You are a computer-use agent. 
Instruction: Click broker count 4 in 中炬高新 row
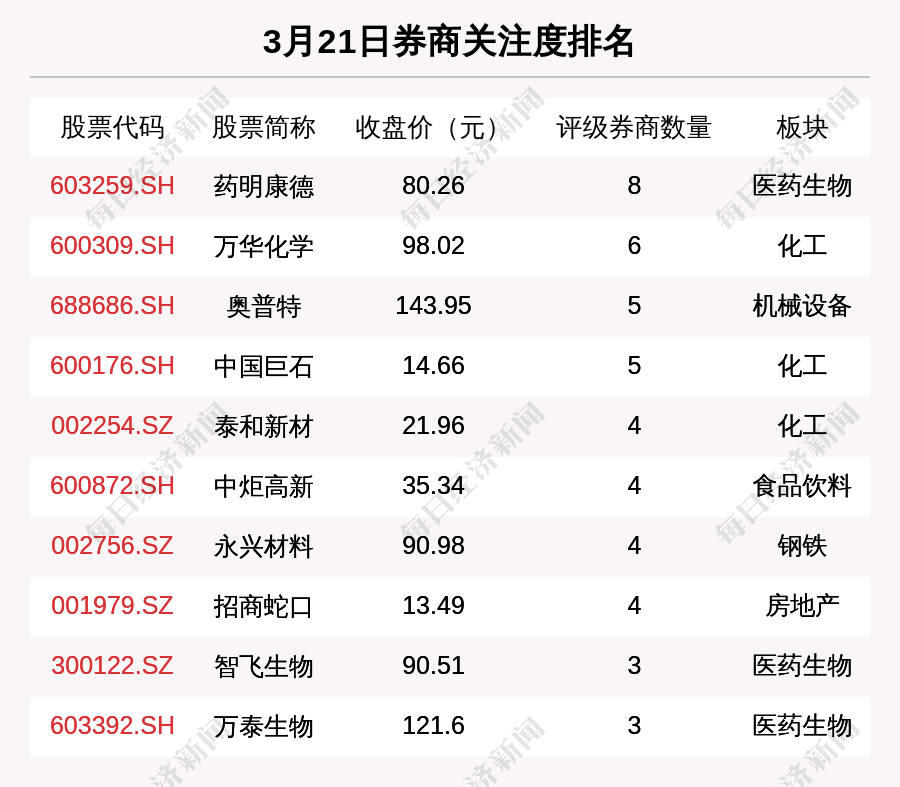(x=634, y=486)
